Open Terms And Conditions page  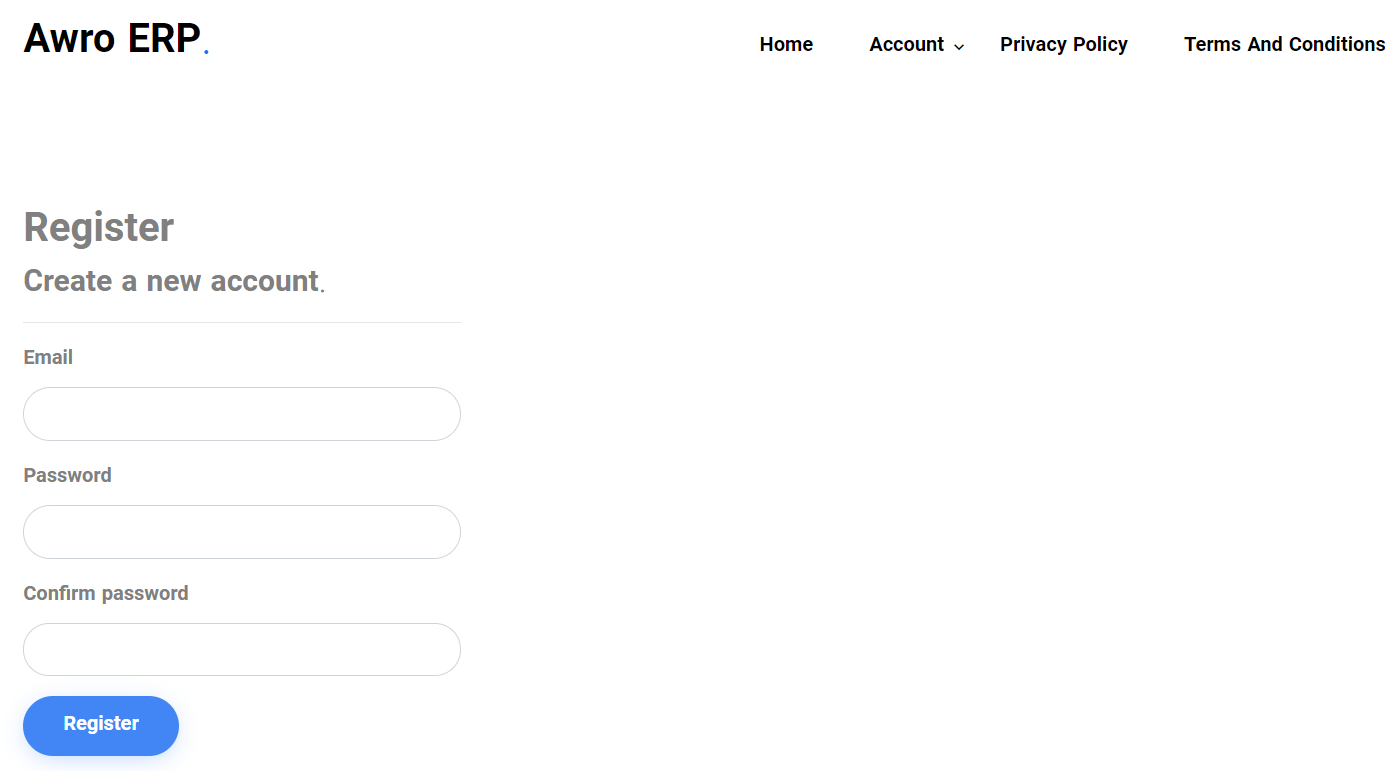point(1284,44)
